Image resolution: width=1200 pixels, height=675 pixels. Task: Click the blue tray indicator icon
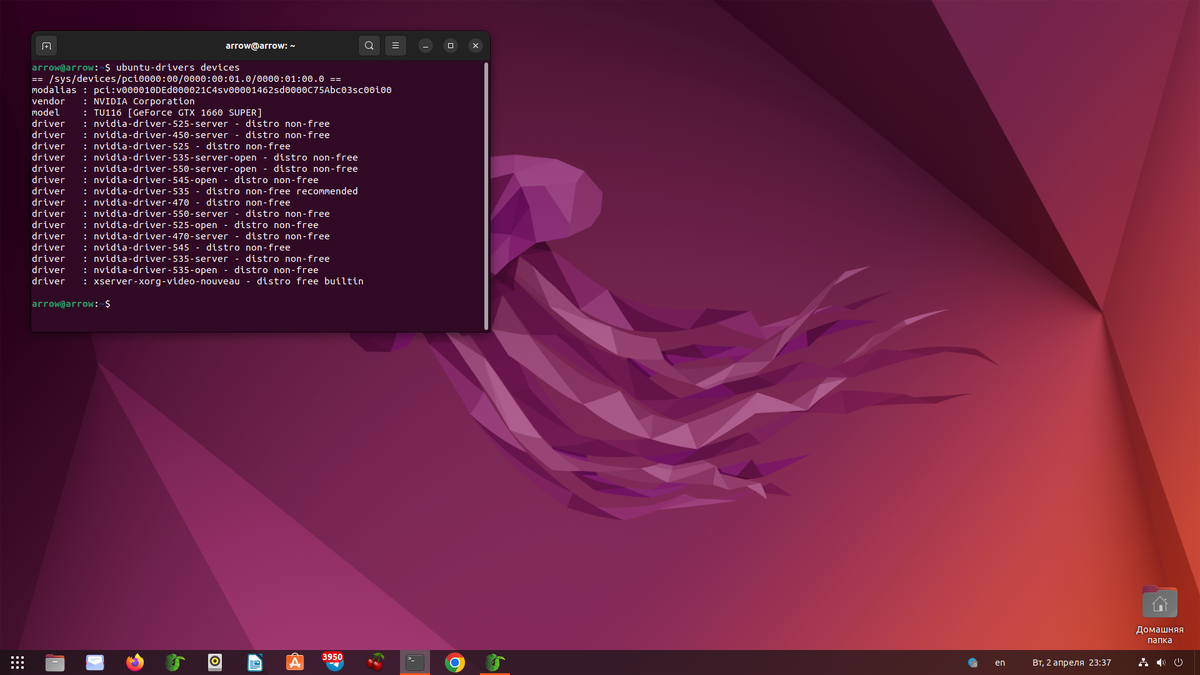pyautogui.click(x=973, y=663)
